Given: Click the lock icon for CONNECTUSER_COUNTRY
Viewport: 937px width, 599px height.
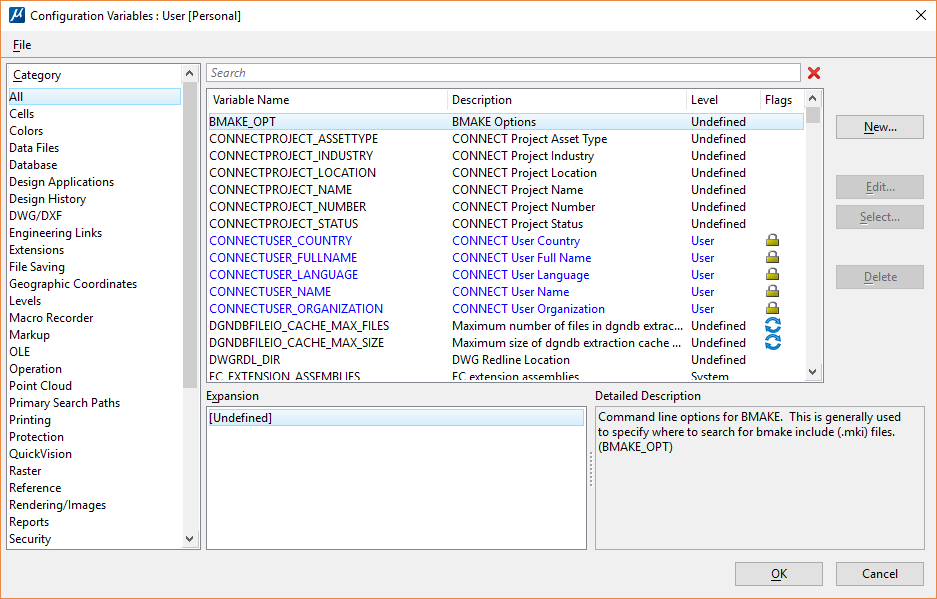Looking at the screenshot, I should click(772, 241).
